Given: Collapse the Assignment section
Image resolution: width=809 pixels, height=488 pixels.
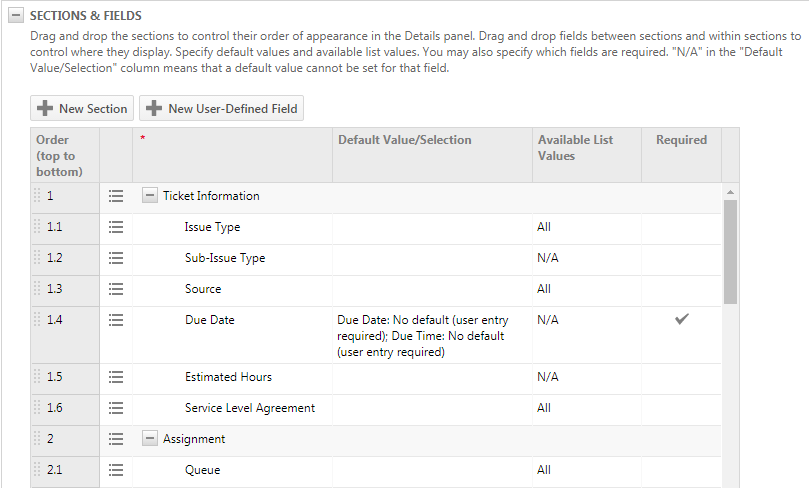Looking at the screenshot, I should click(x=150, y=439).
